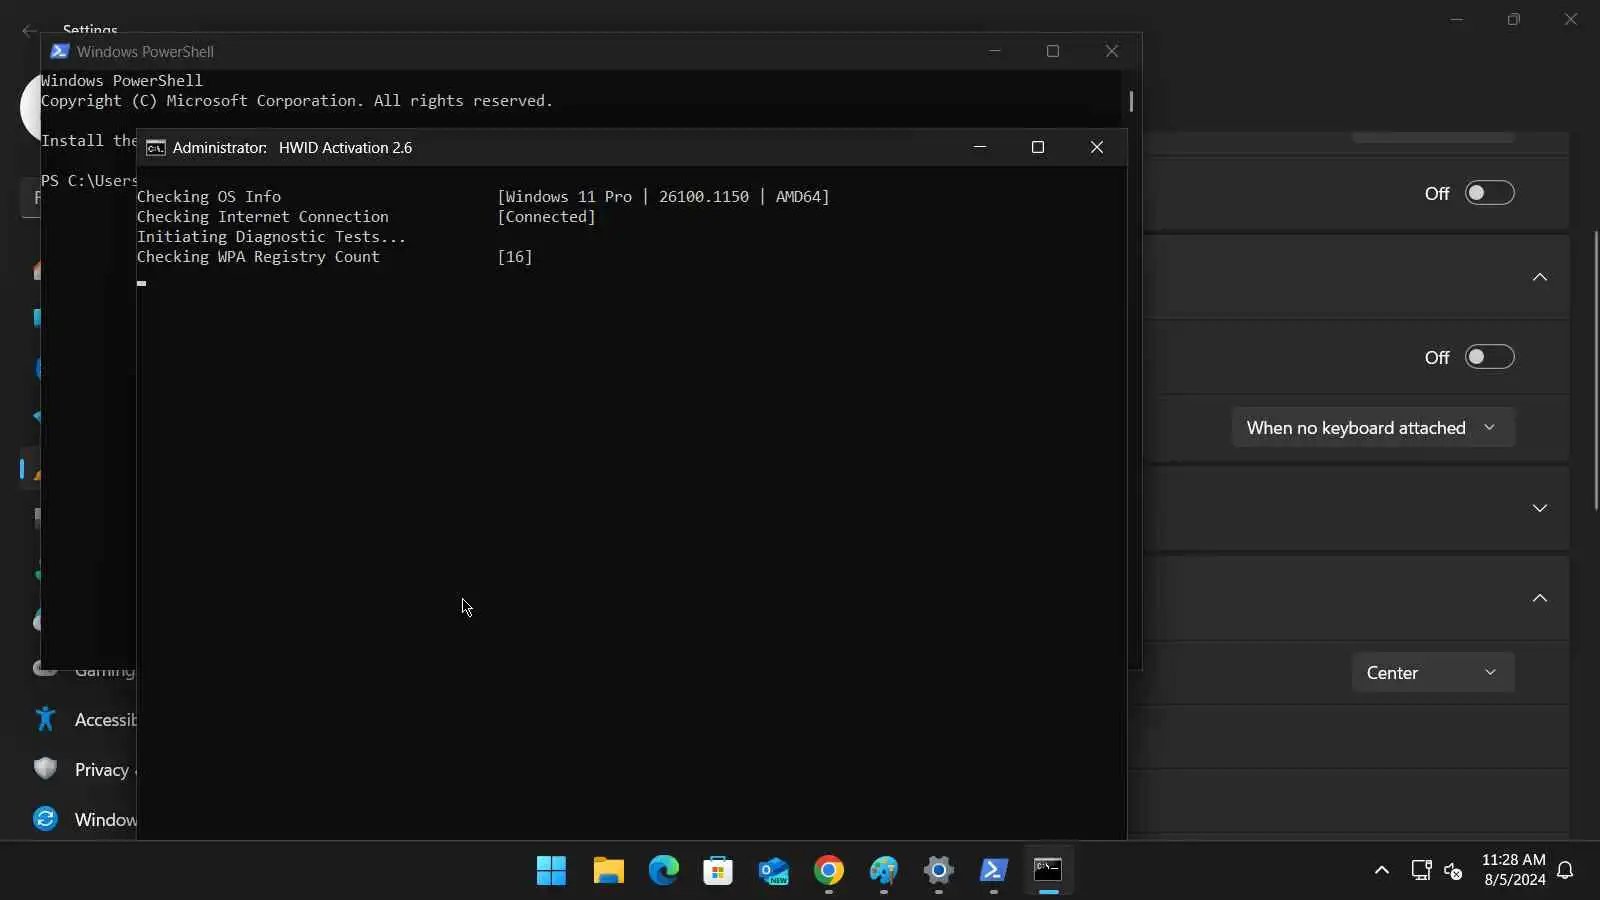Collapse the section below the first Off toggle
This screenshot has height=900, width=1600.
click(x=1540, y=277)
